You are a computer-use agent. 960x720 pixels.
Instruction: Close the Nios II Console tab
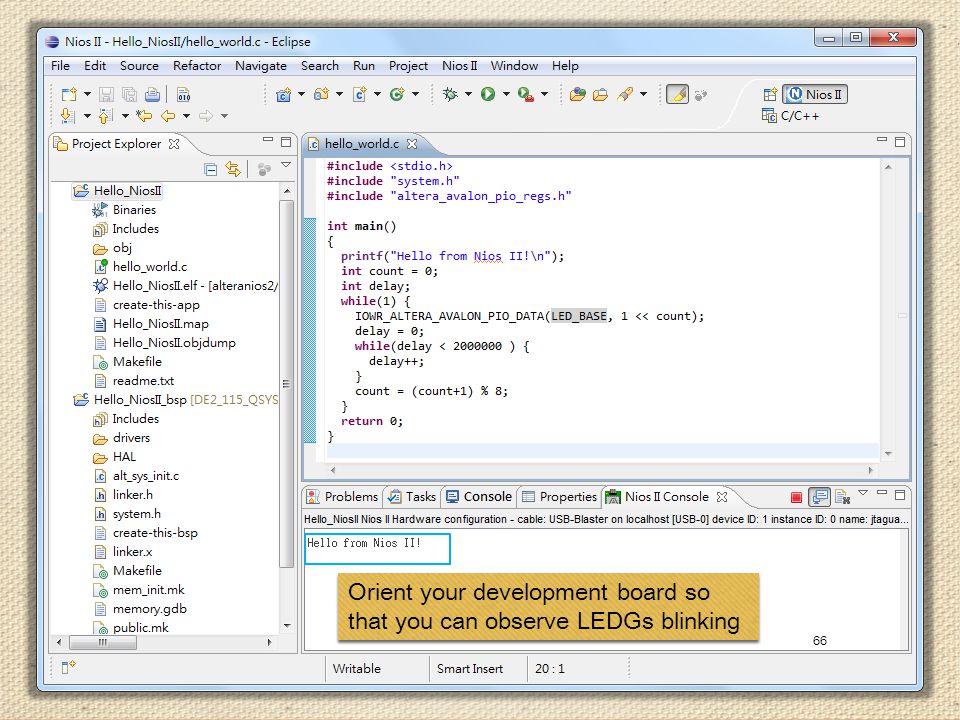(x=722, y=497)
